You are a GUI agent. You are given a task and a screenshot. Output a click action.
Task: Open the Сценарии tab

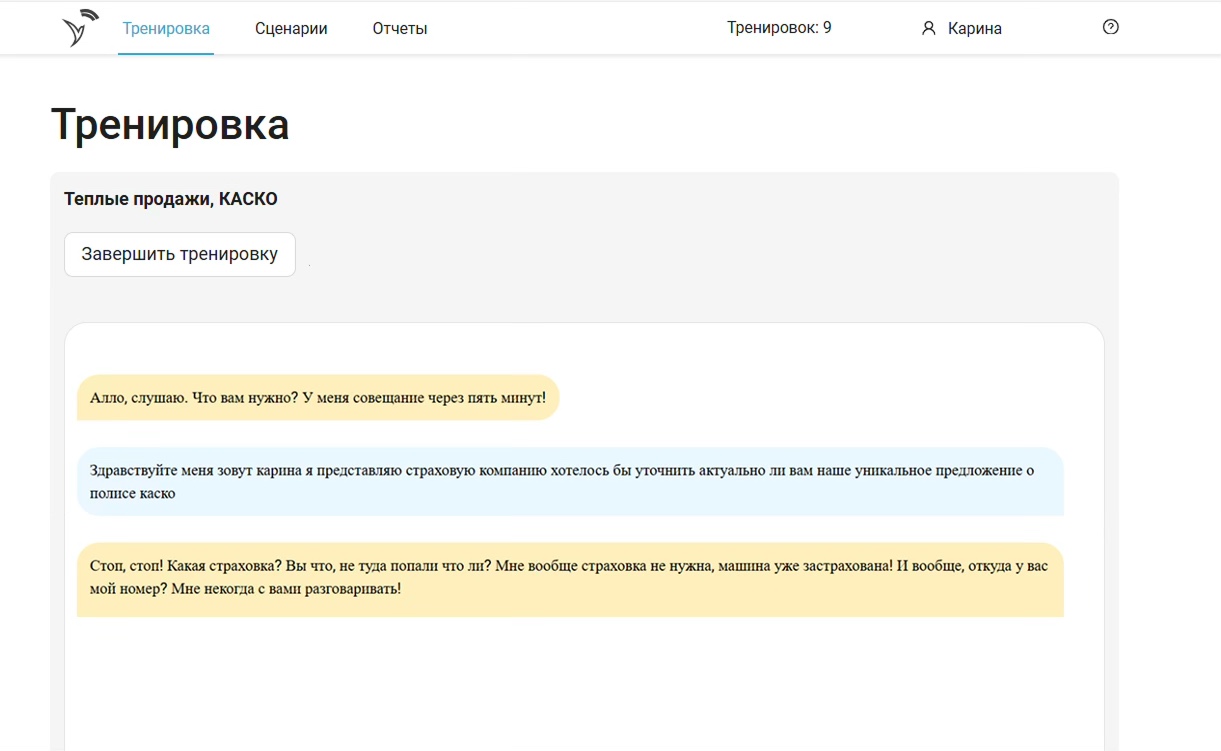(291, 29)
